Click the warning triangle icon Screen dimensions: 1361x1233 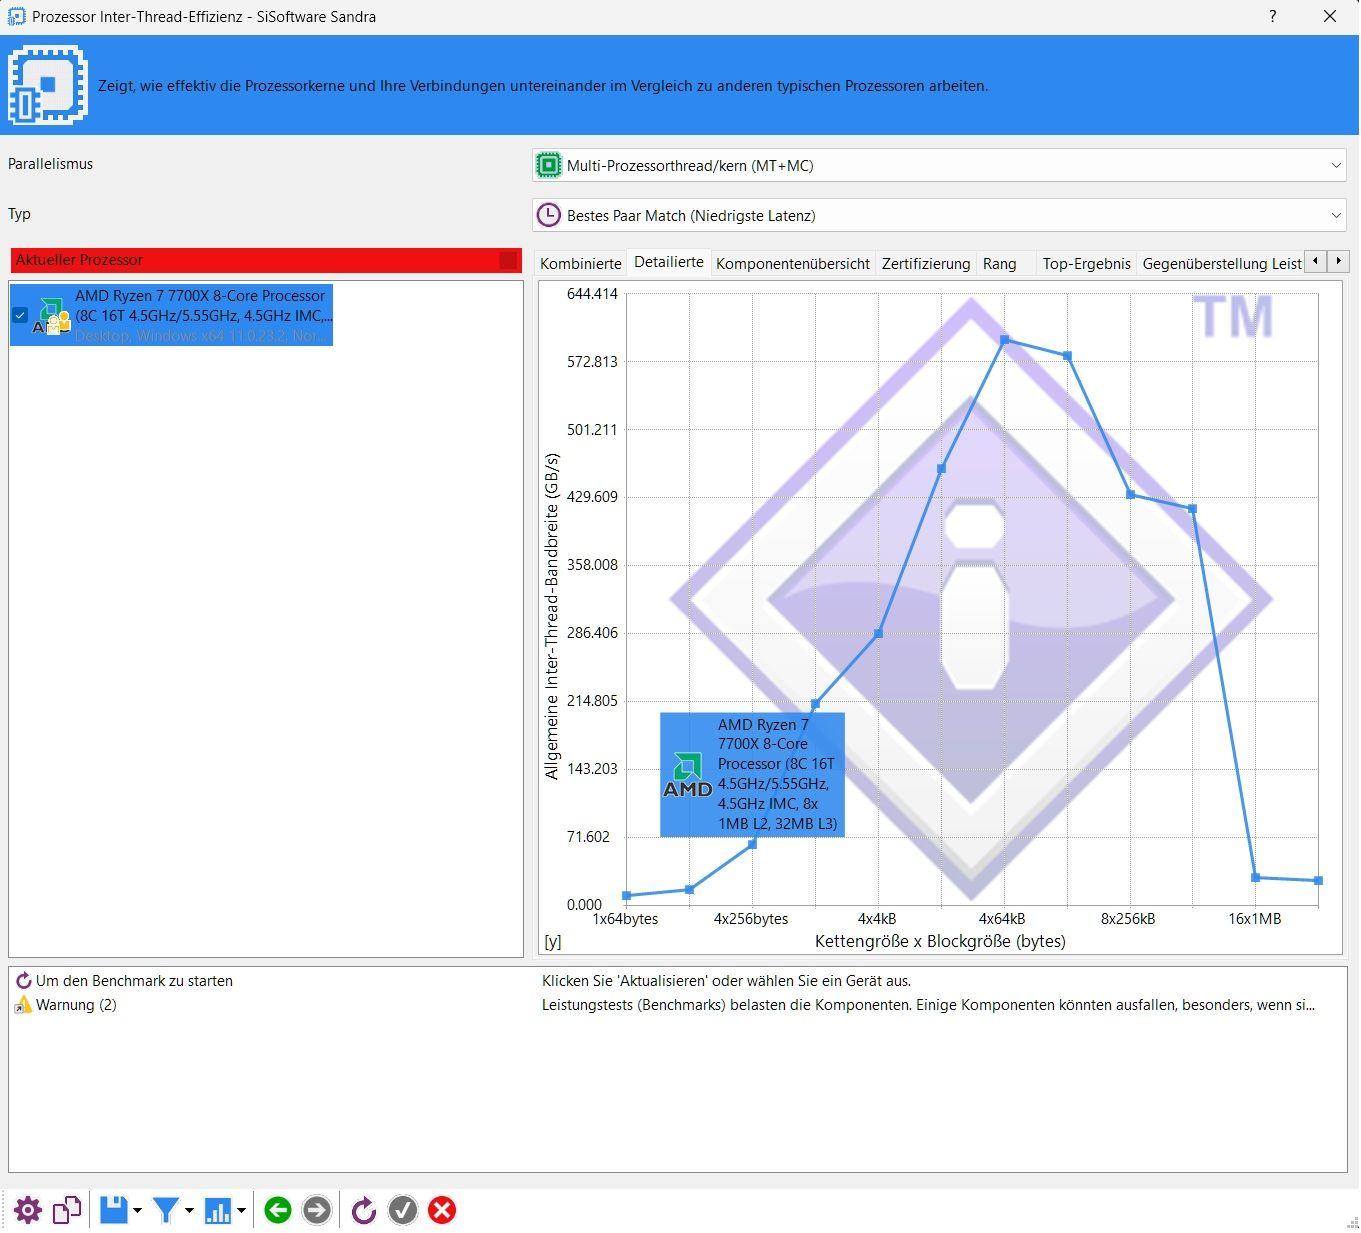click(x=23, y=1005)
